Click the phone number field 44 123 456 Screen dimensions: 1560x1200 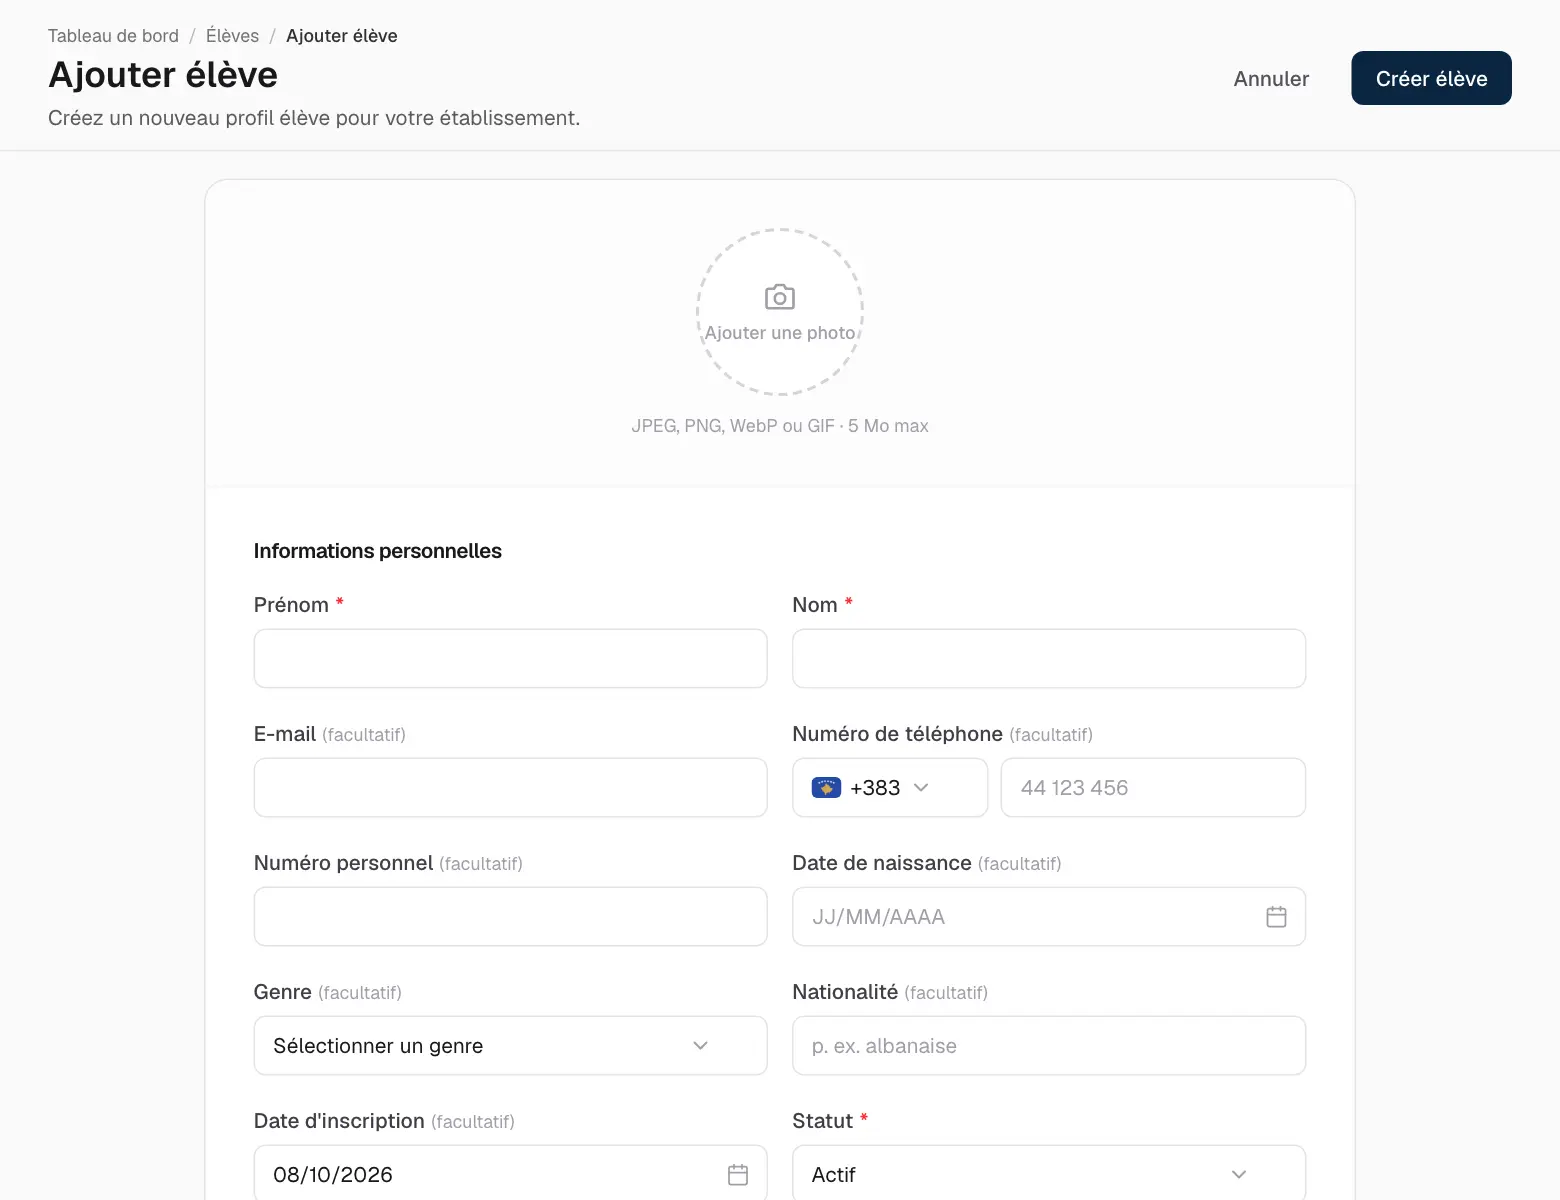(1153, 787)
